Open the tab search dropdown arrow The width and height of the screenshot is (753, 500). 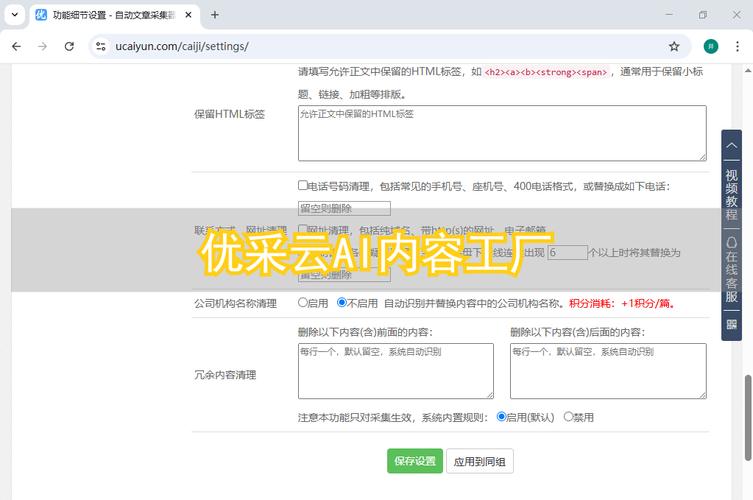coord(15,15)
